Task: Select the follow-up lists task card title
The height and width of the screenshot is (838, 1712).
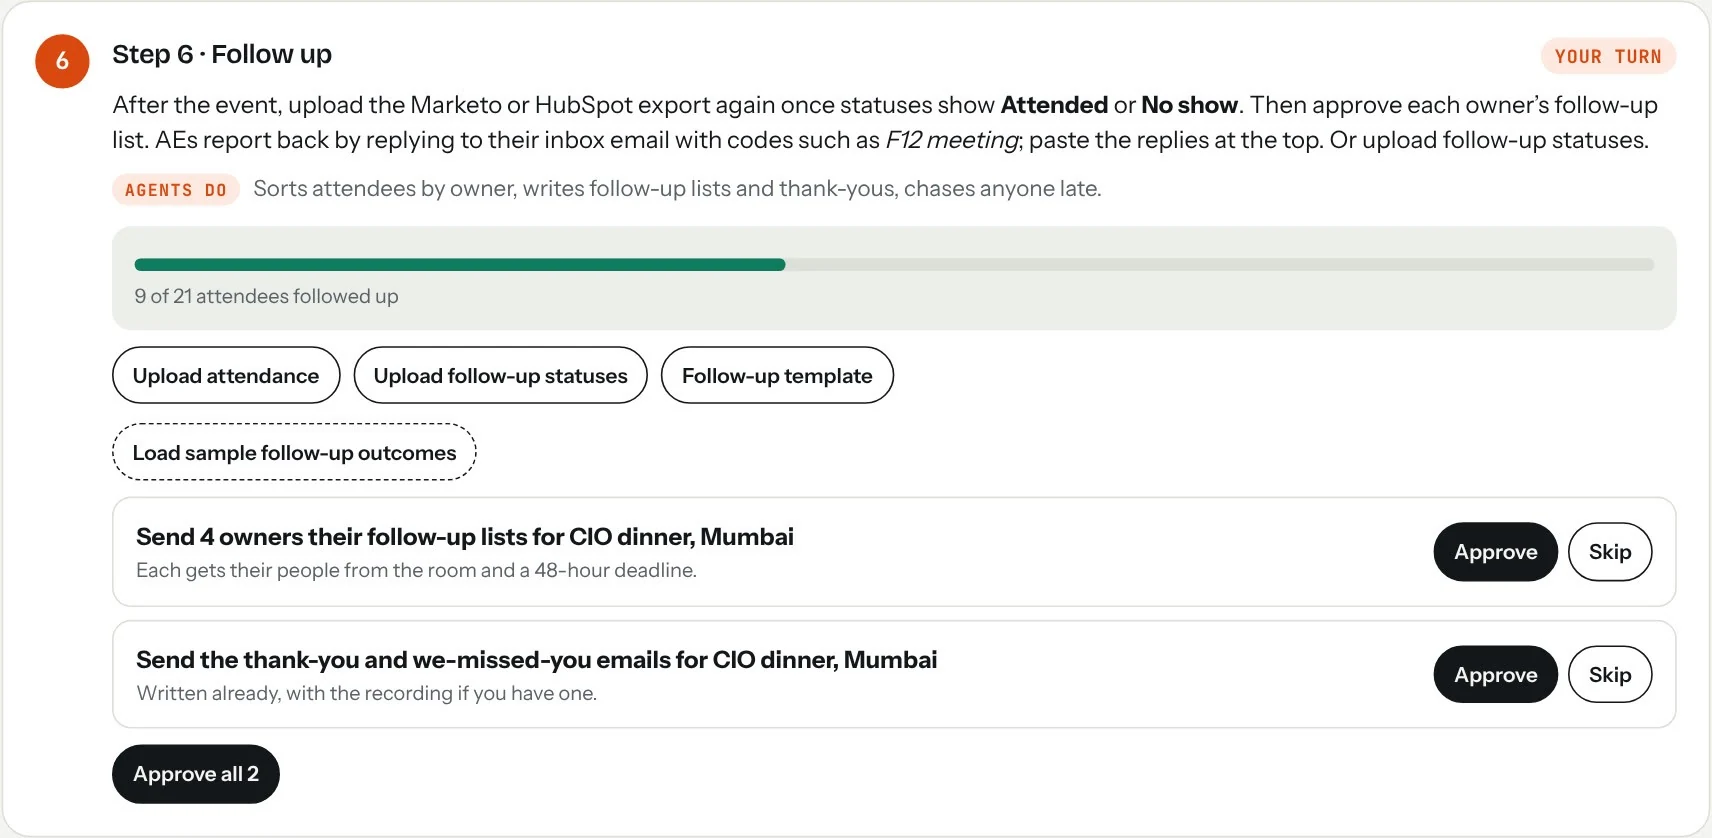Action: coord(465,537)
